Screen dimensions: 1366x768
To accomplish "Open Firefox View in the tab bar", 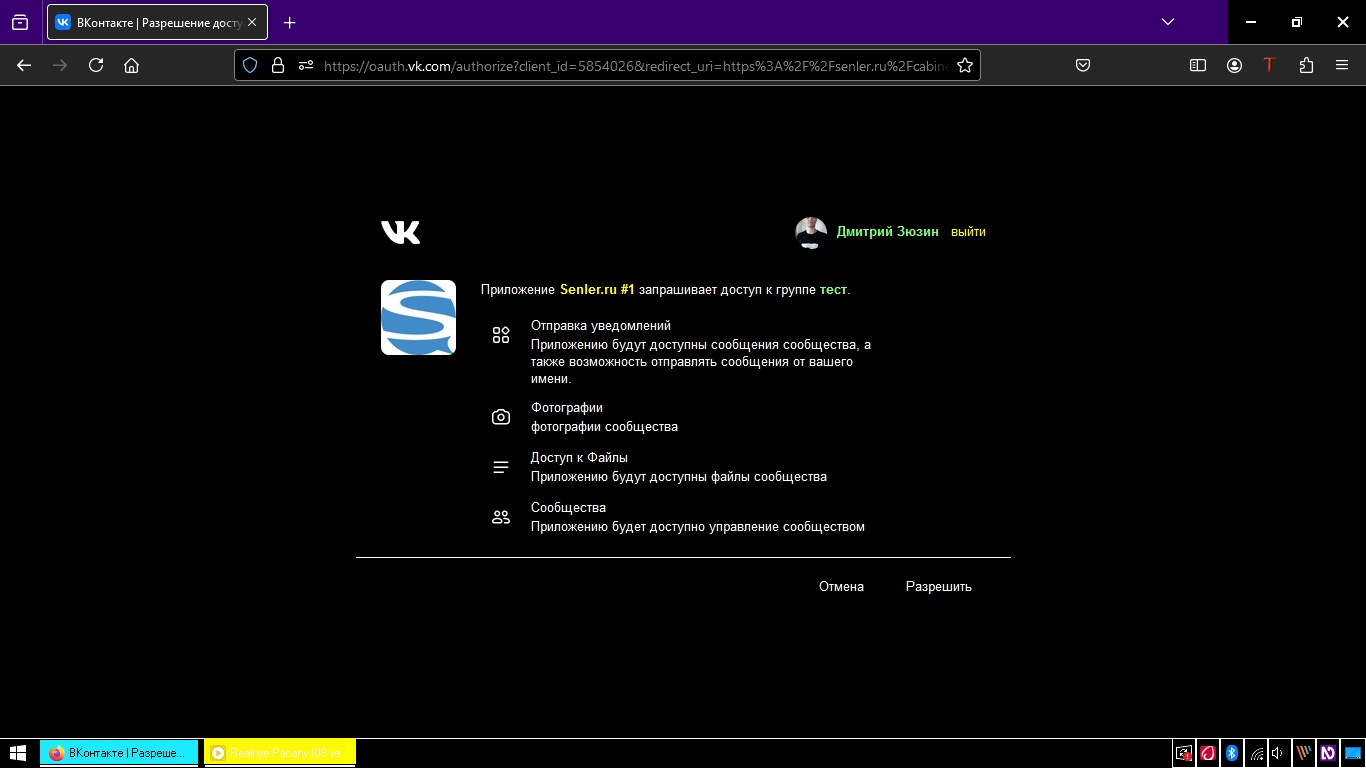I will 20,22.
